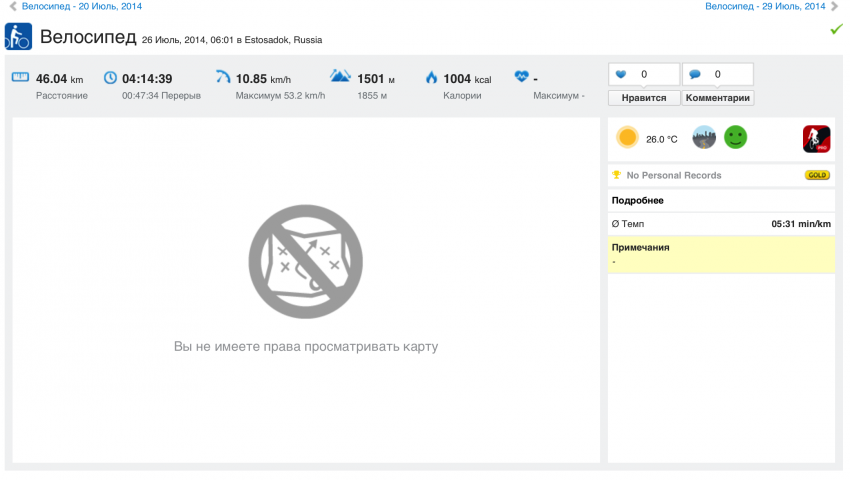Click the city terrain round icon
850x480 pixels.
pyautogui.click(x=704, y=138)
